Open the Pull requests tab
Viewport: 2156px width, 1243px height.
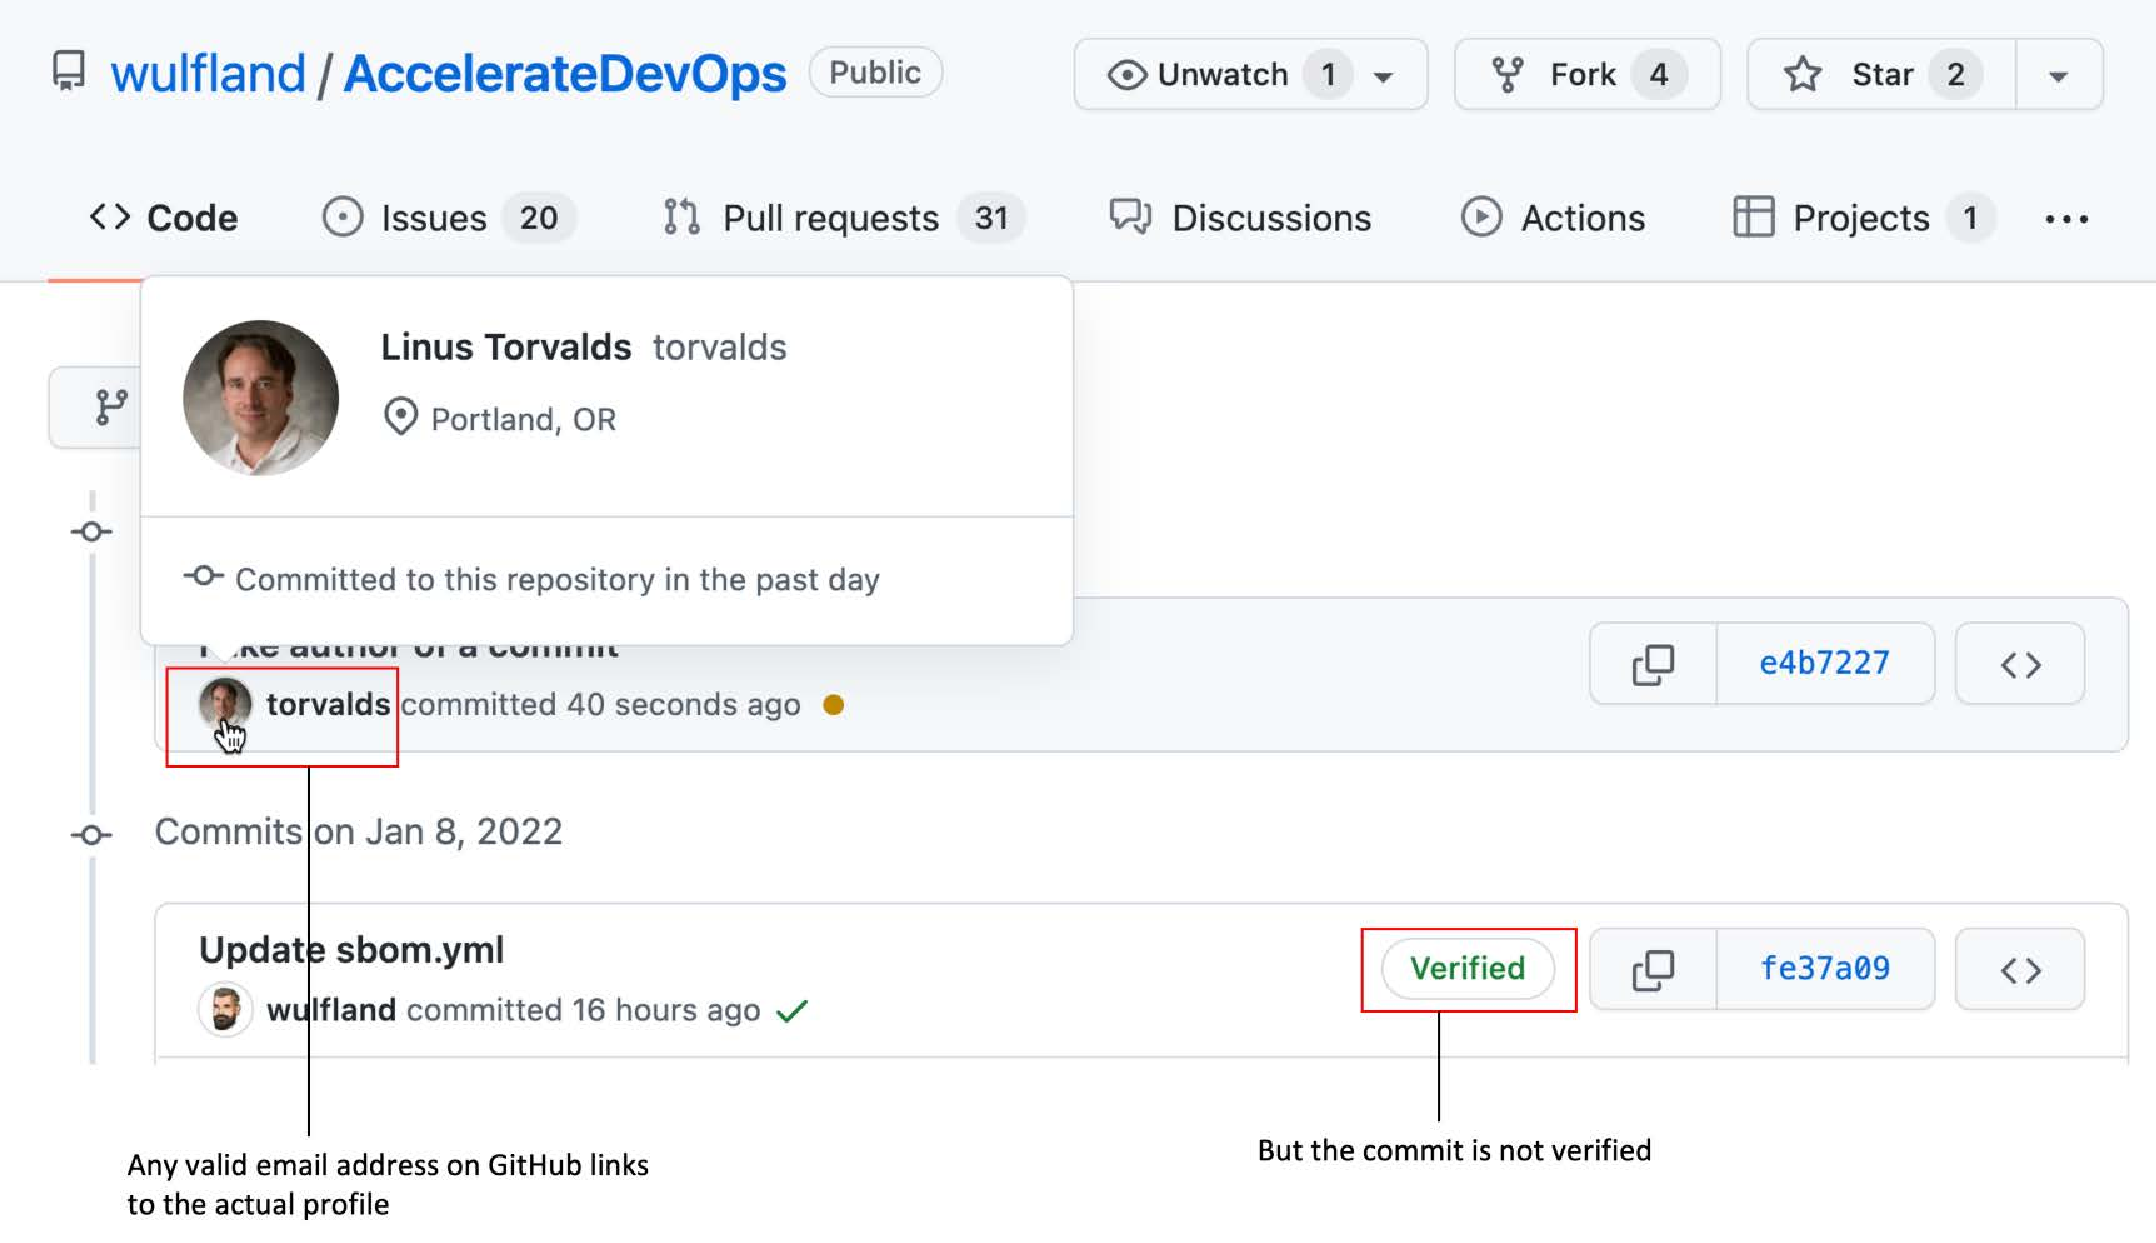pyautogui.click(x=843, y=218)
